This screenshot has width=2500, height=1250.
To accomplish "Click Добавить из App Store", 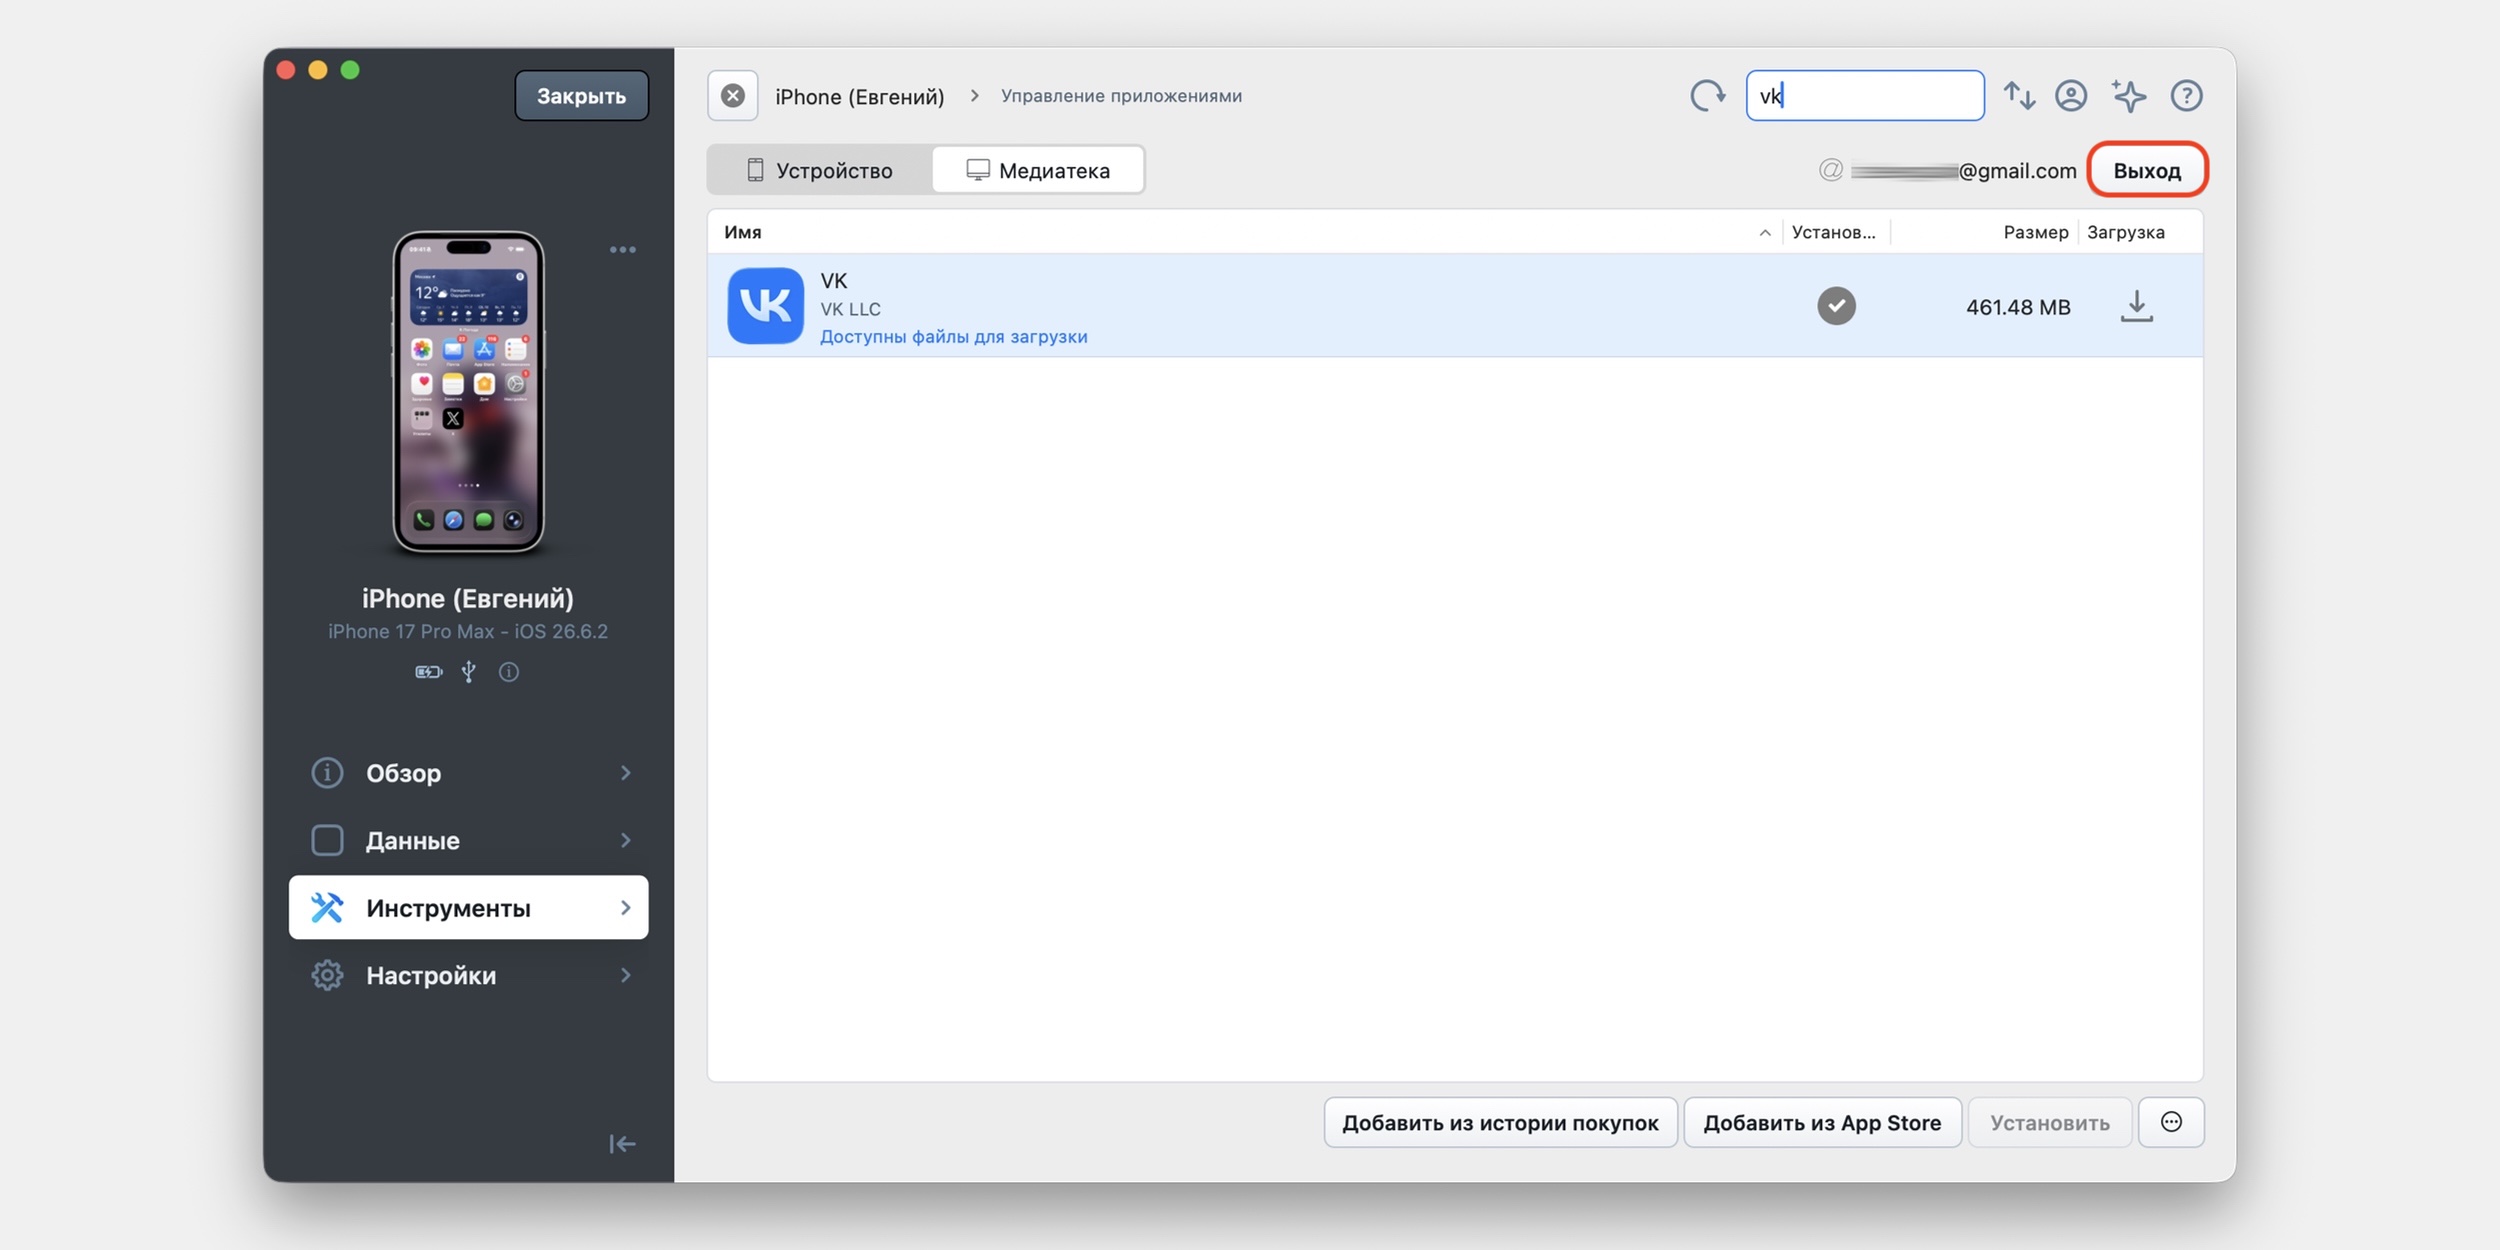I will pyautogui.click(x=1822, y=1122).
